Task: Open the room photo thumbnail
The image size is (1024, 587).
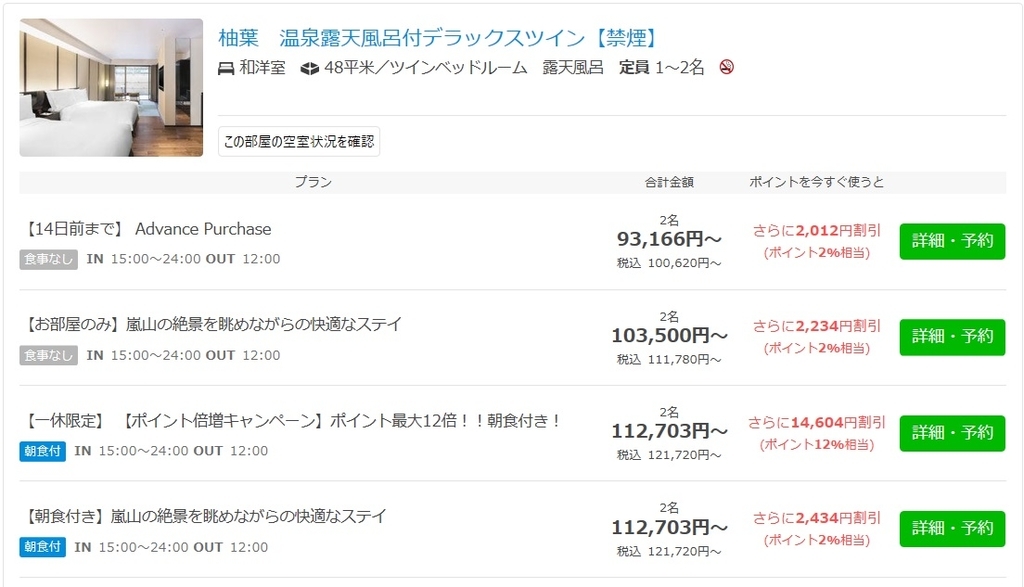Action: tap(111, 87)
